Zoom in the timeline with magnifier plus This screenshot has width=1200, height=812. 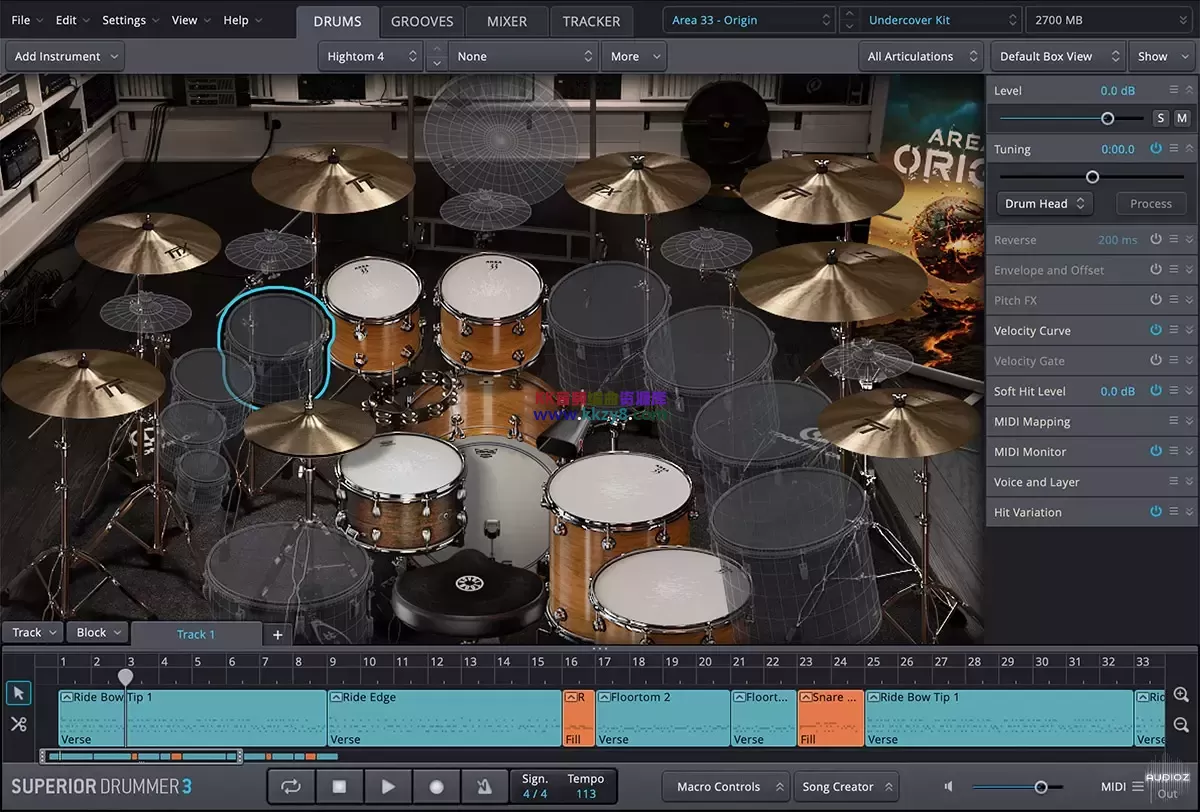[x=1181, y=695]
